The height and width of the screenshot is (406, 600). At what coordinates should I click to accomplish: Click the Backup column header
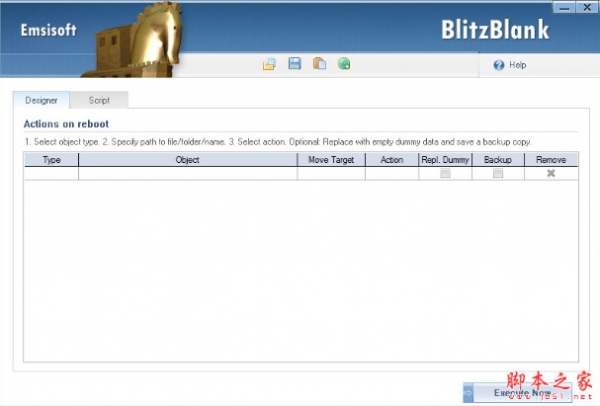point(498,160)
